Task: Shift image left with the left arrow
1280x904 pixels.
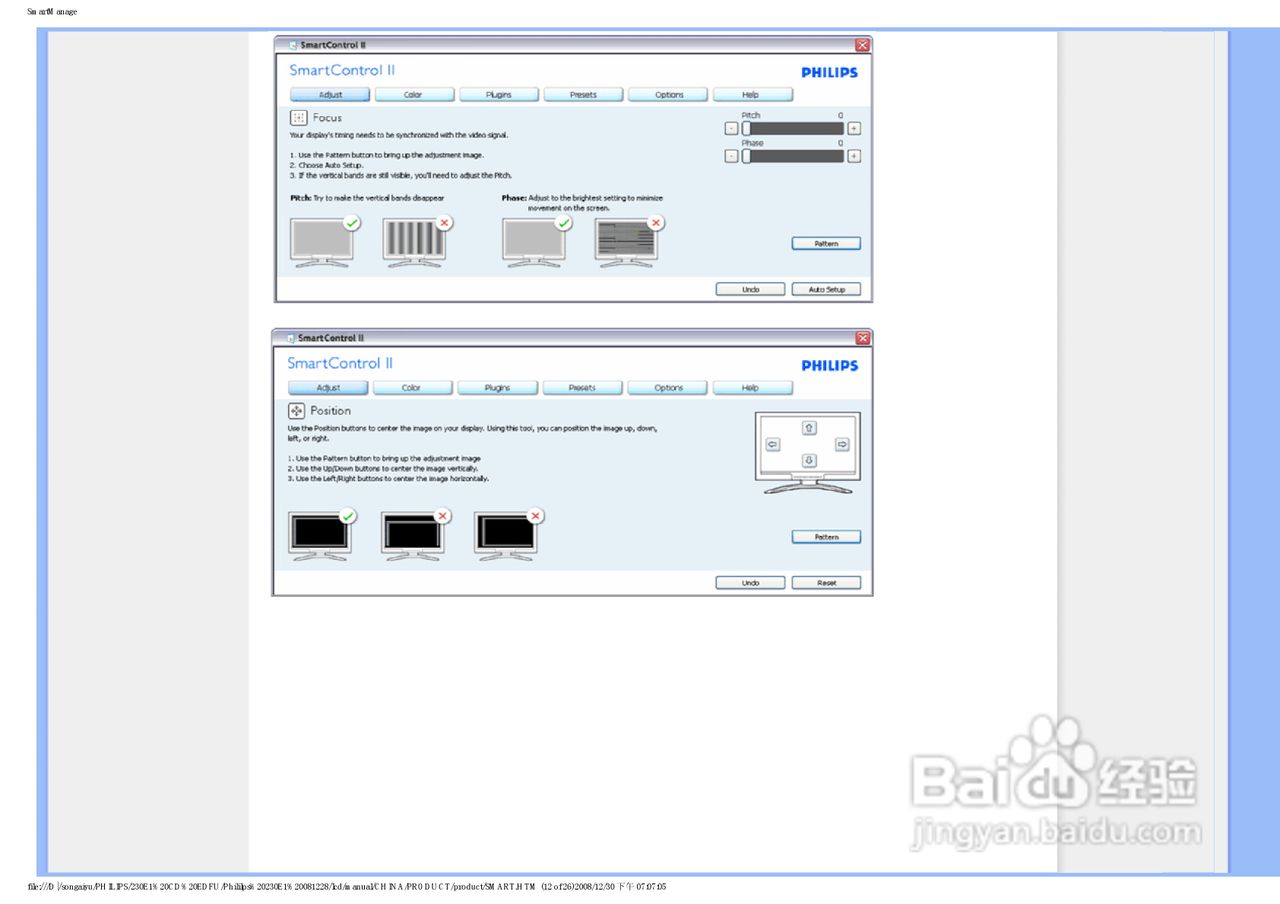Action: [x=773, y=444]
